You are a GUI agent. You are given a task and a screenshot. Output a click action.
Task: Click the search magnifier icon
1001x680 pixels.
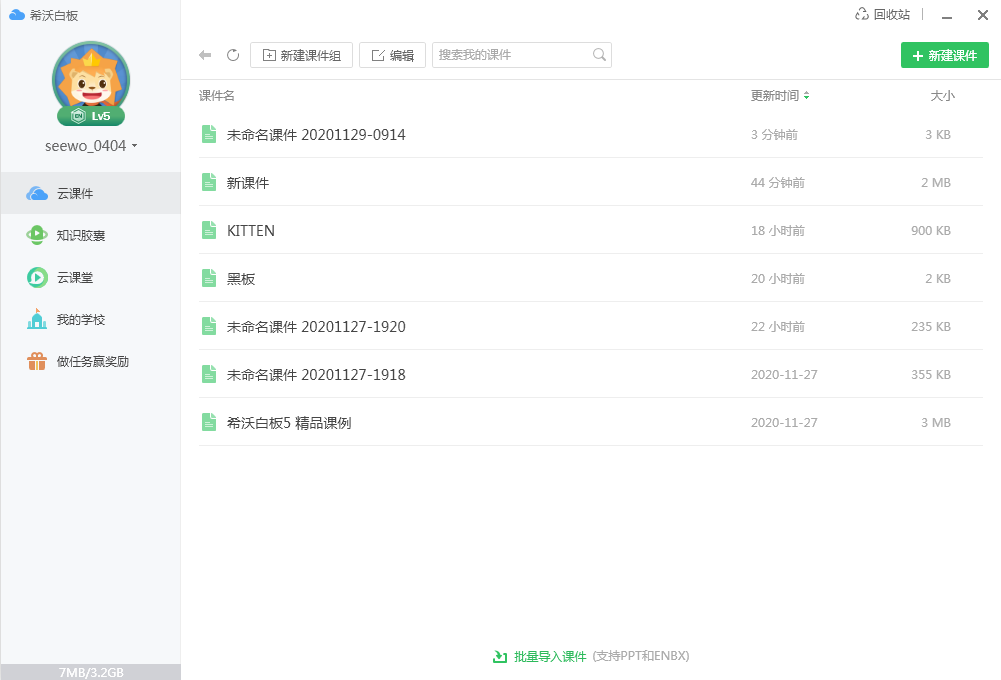[599, 55]
